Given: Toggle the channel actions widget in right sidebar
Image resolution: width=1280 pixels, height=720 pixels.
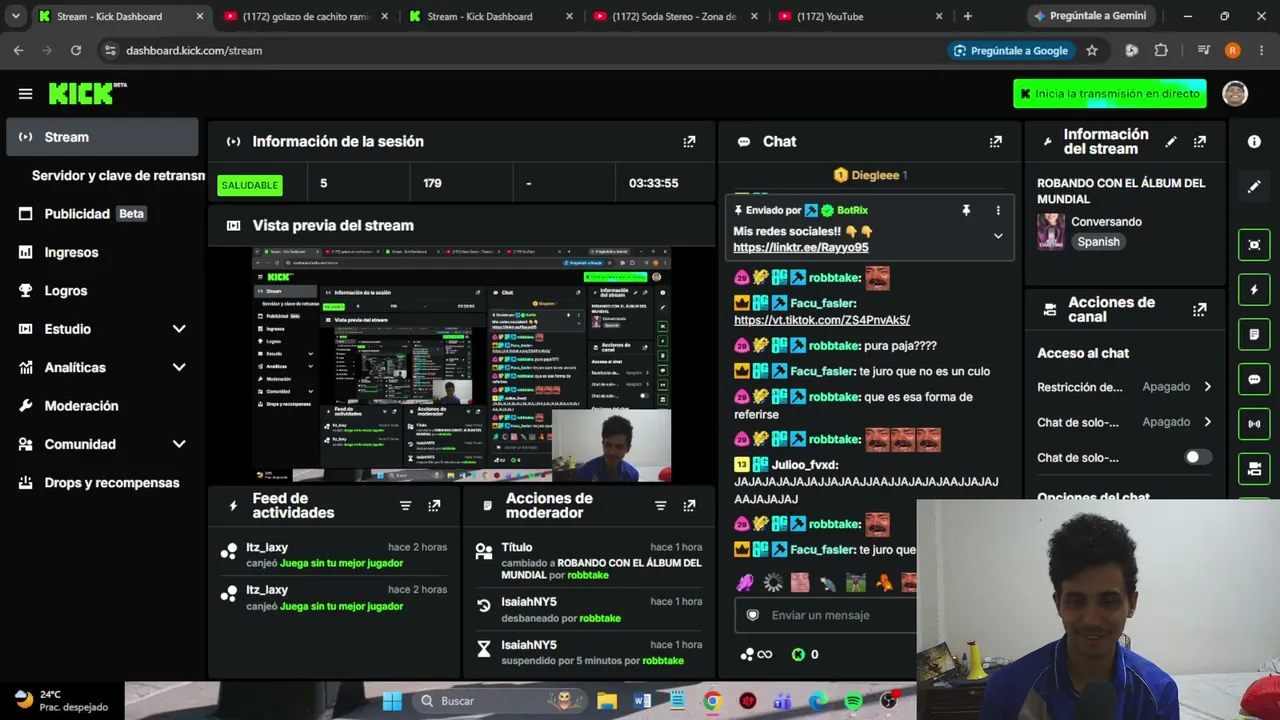Looking at the screenshot, I should (1254, 468).
